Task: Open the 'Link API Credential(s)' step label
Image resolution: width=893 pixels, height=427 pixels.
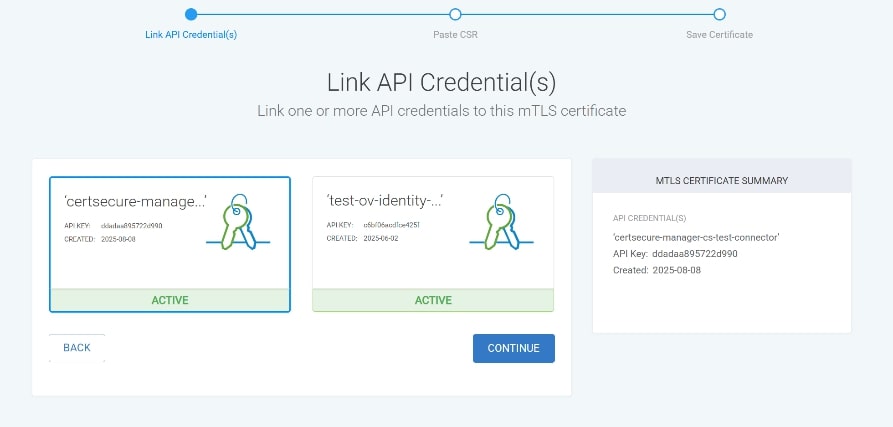Action: 191,35
